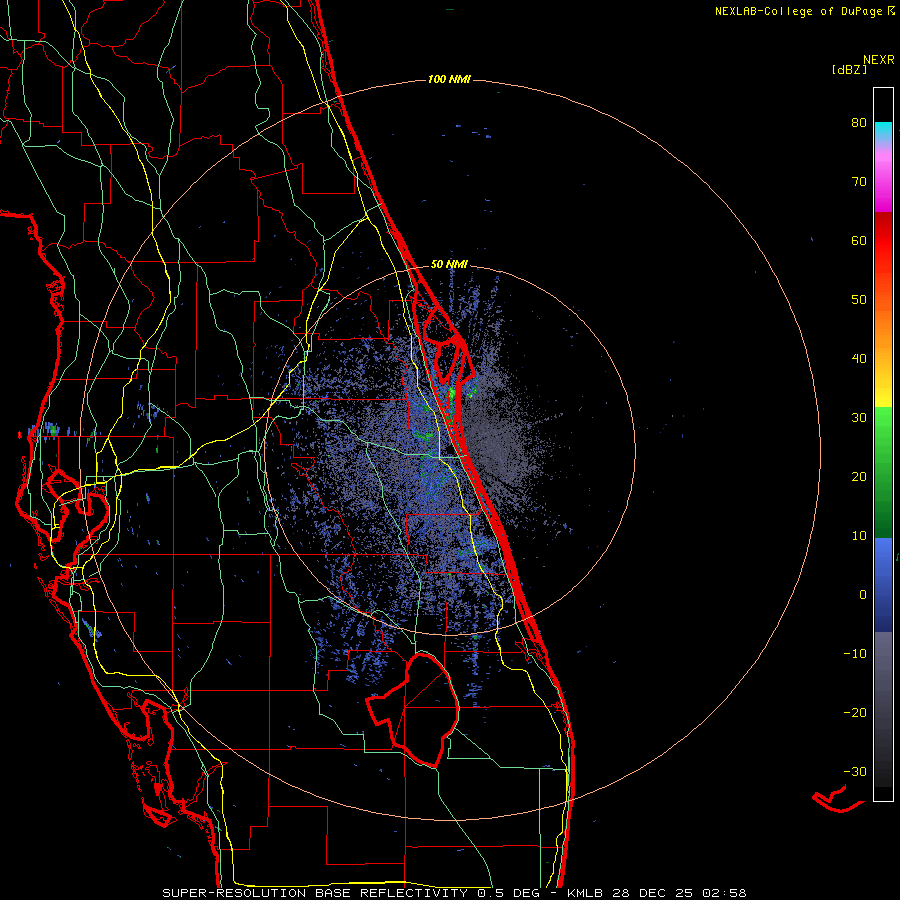Click the 60 dBZ scale value
Screen dimensions: 900x900
tap(859, 241)
